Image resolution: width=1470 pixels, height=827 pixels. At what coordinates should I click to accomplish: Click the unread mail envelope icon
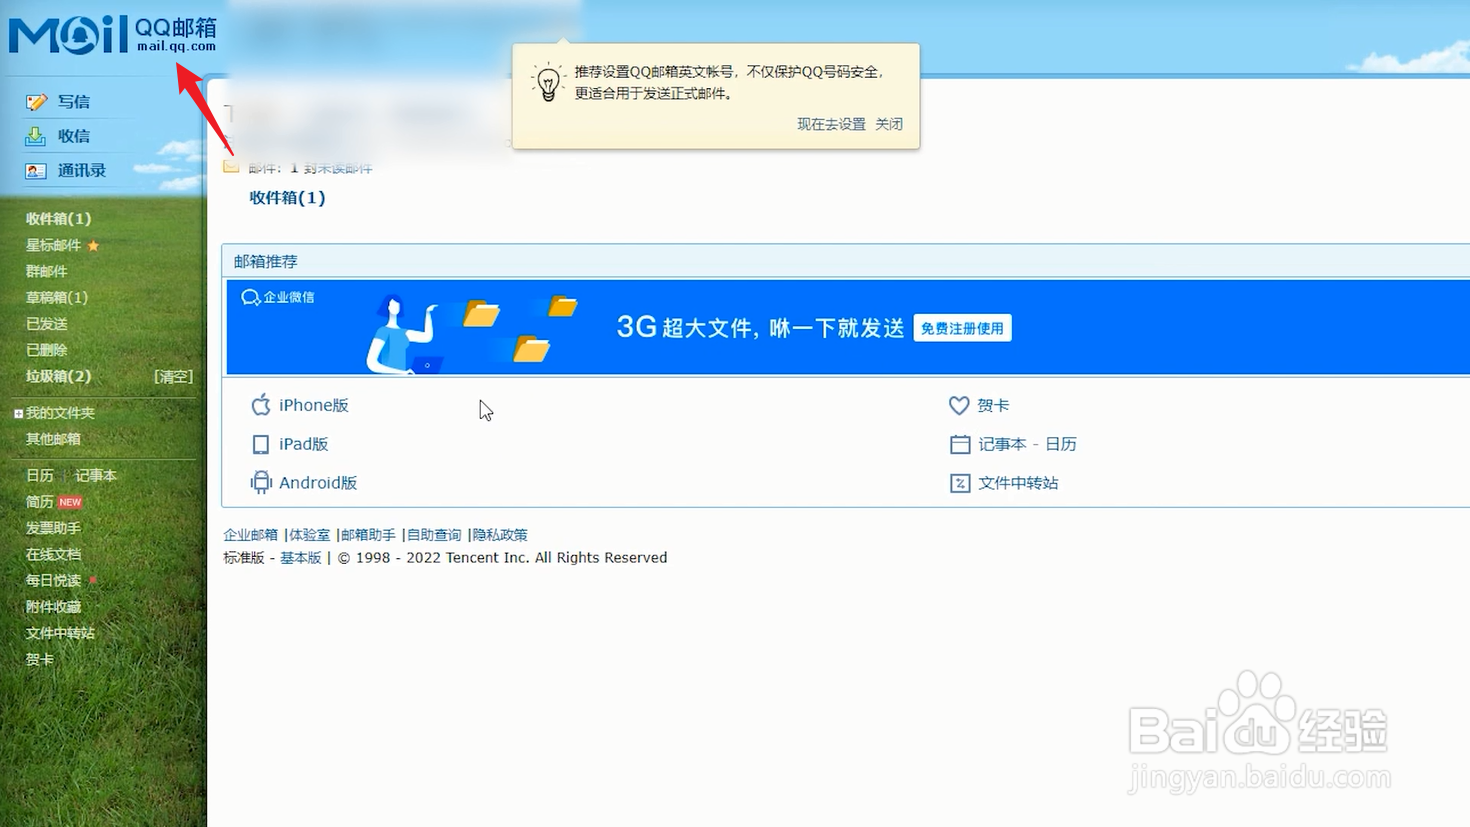(231, 166)
